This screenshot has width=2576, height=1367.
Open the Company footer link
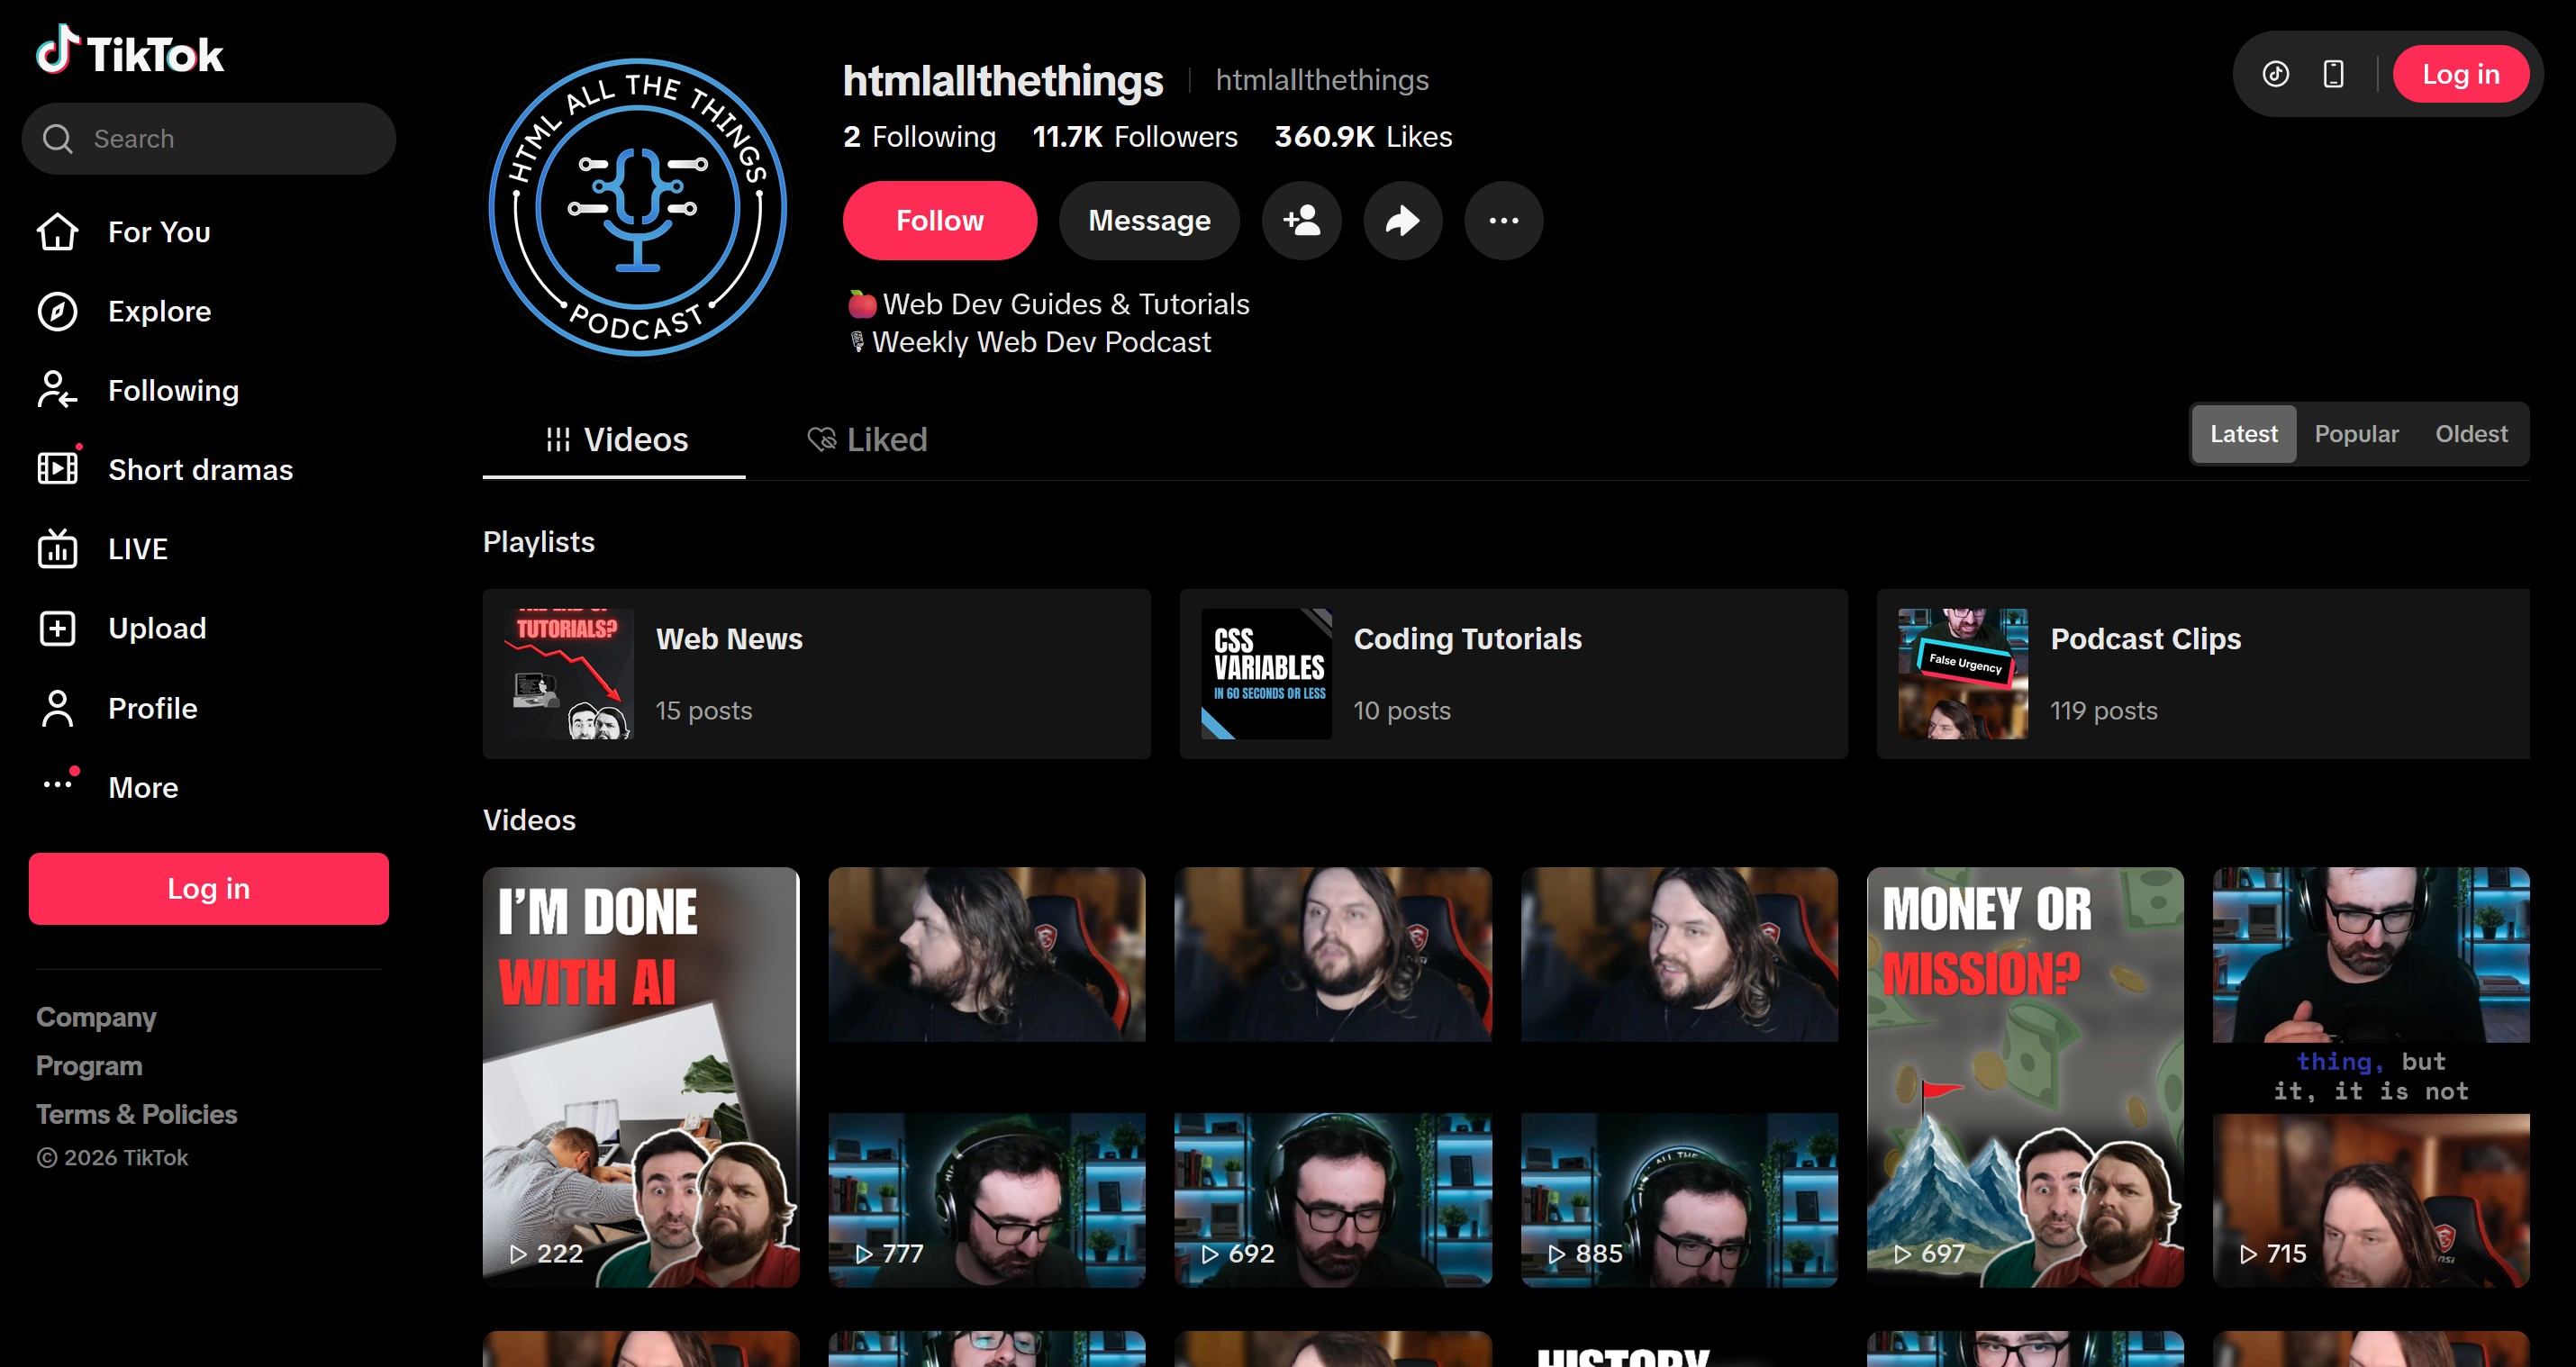point(96,1017)
